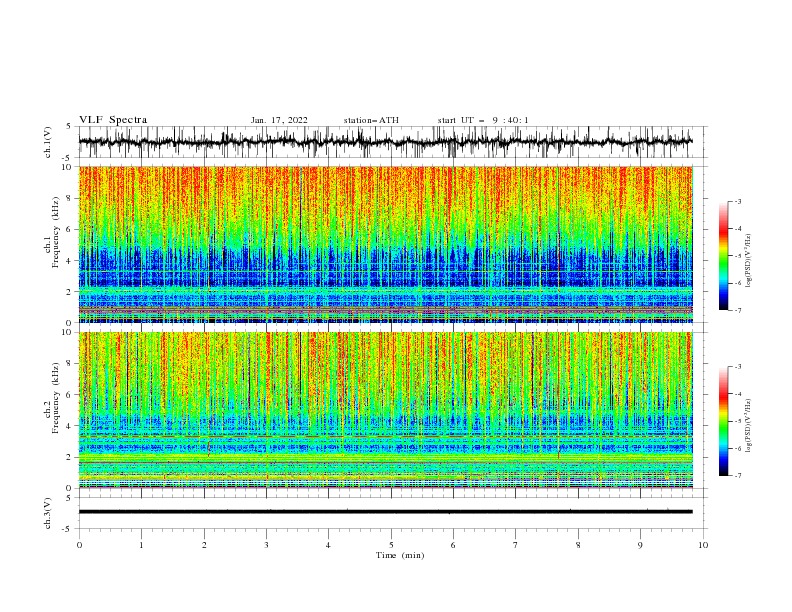Click the "-5" tick on ch.1 colorbar
This screenshot has width=792, height=612.
[x=738, y=256]
